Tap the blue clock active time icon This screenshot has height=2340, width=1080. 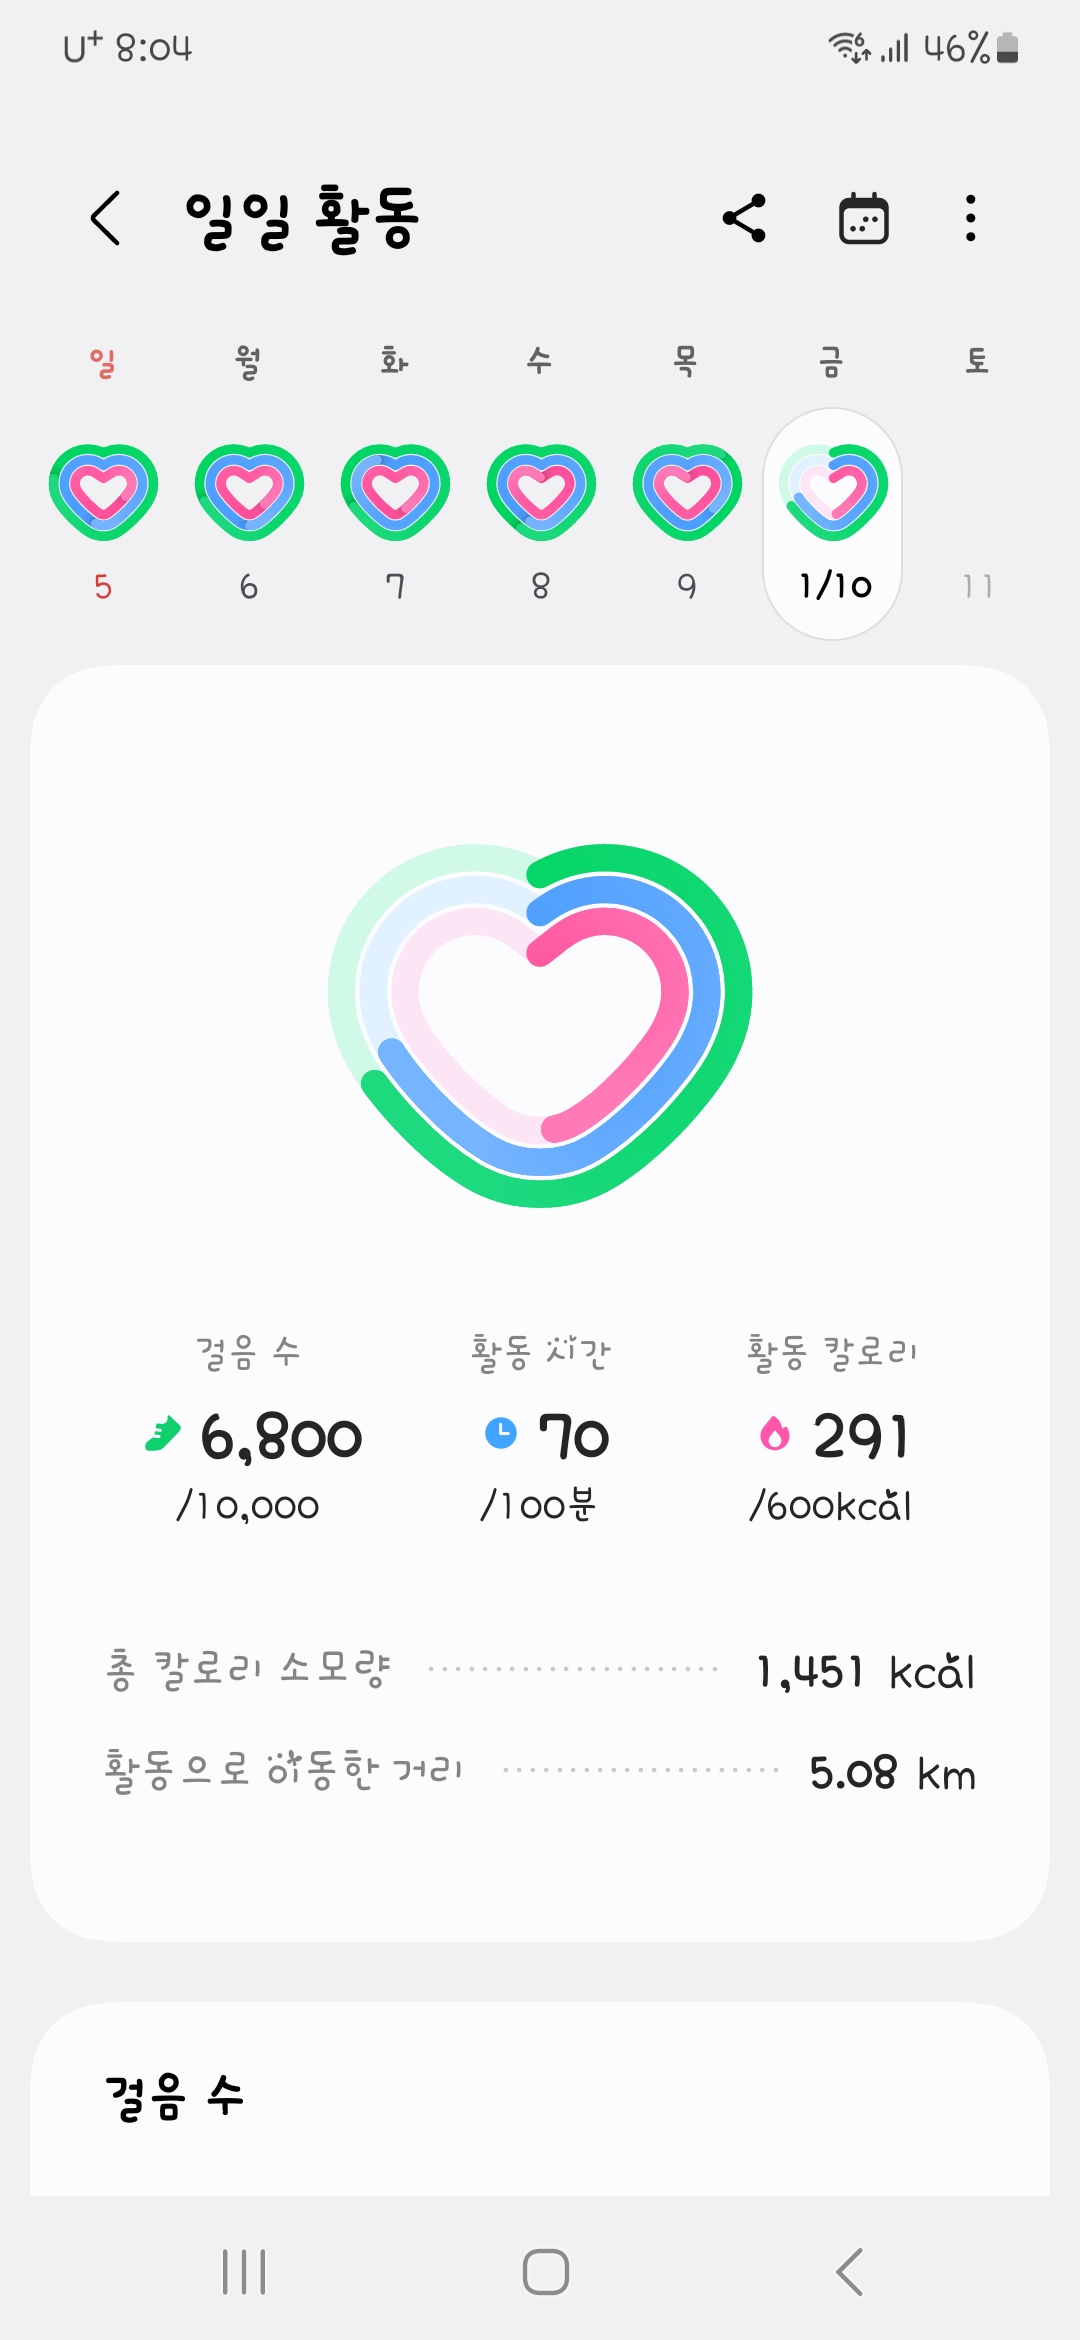click(501, 1432)
